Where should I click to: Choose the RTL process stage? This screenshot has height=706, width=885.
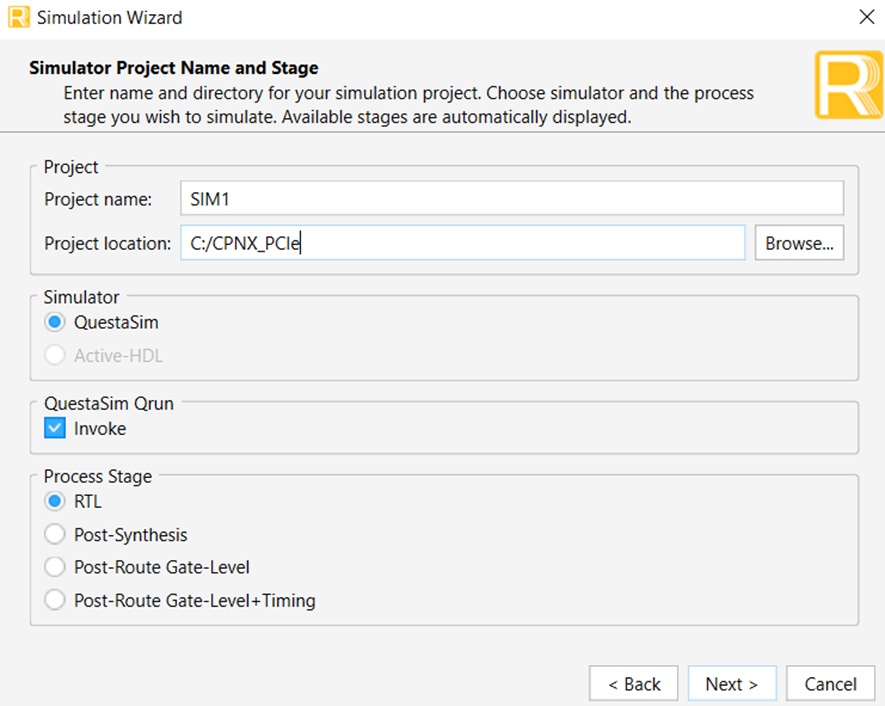coord(56,502)
